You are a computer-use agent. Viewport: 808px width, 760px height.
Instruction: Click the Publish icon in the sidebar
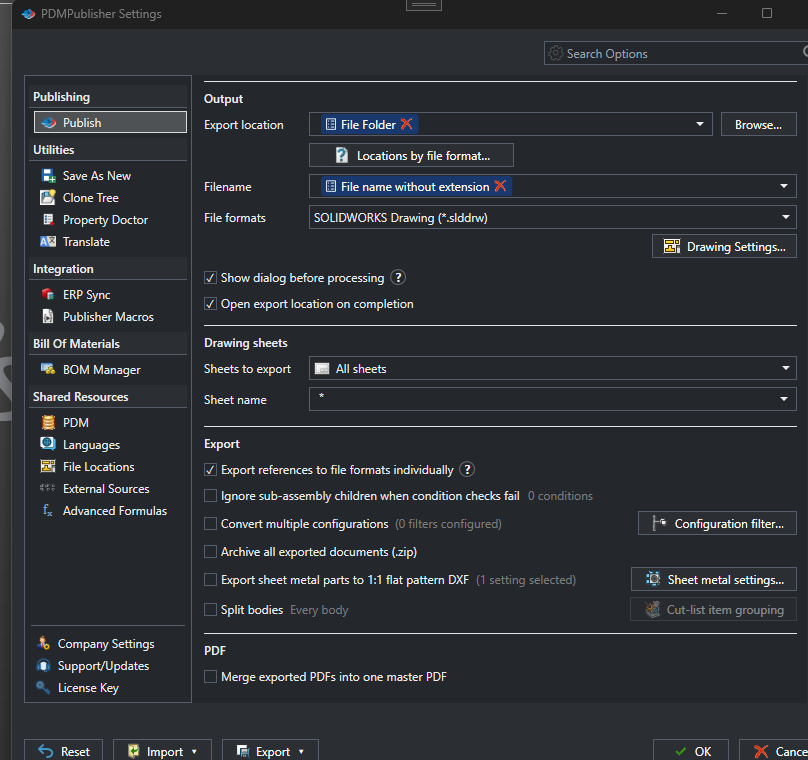[49, 123]
